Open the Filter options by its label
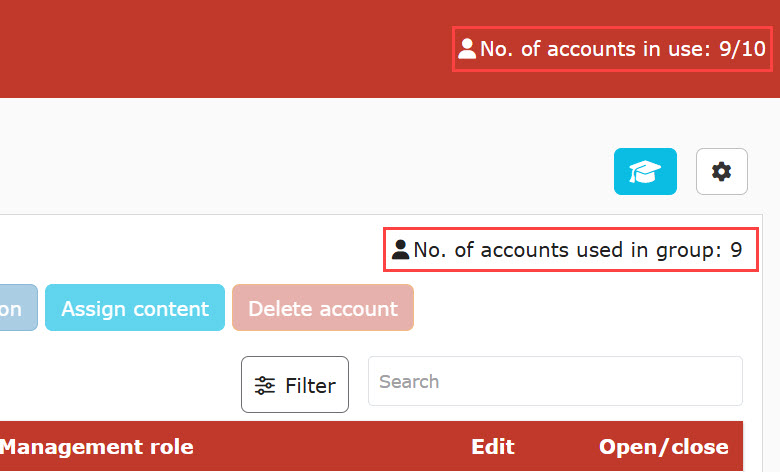Image resolution: width=780 pixels, height=472 pixels. 310,385
